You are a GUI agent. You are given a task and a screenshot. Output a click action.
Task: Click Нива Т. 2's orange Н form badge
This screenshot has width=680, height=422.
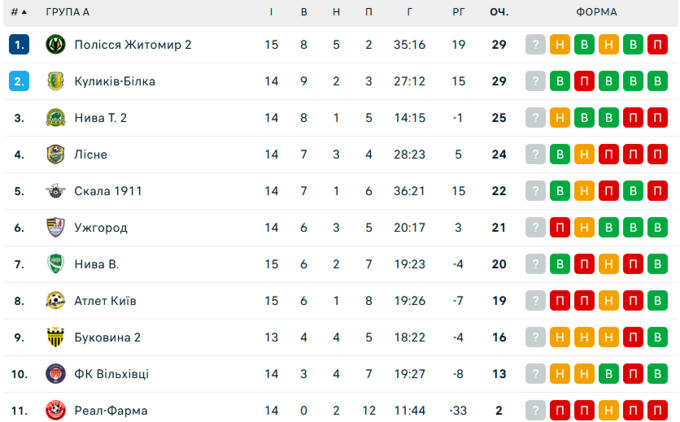tap(560, 118)
